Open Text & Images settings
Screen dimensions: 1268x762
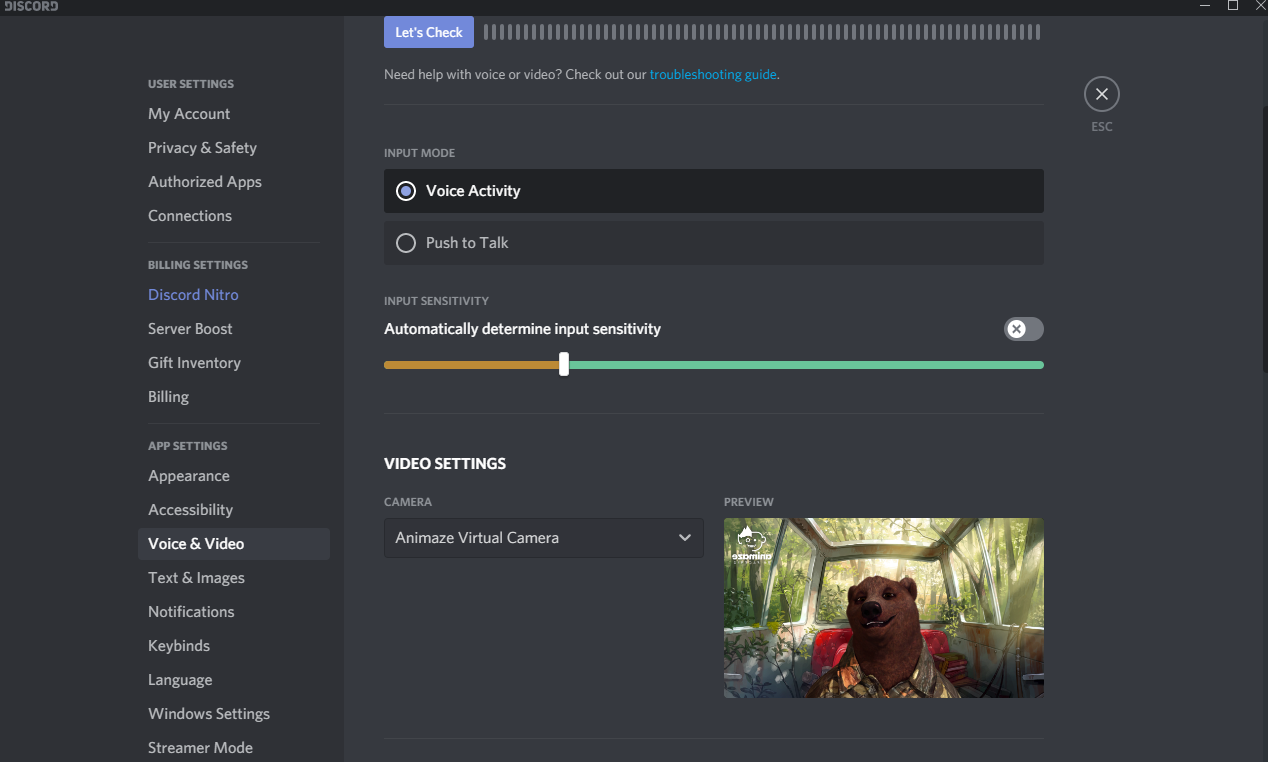196,577
